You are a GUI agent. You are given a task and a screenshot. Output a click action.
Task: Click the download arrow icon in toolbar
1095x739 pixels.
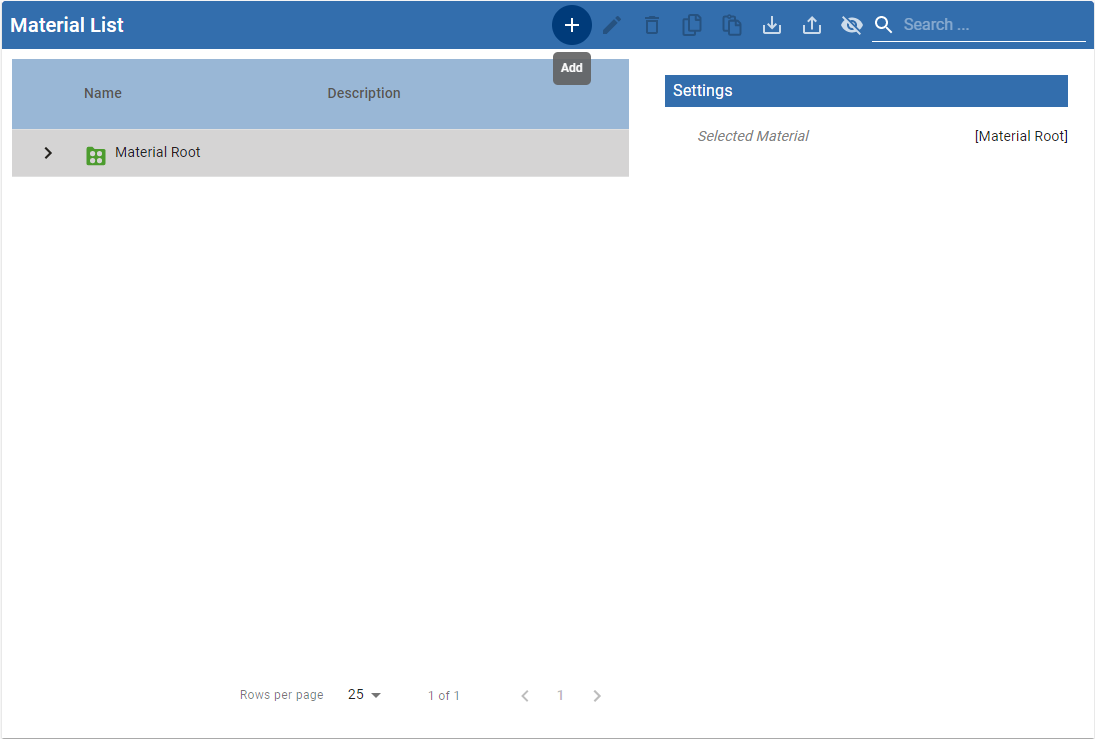point(772,25)
